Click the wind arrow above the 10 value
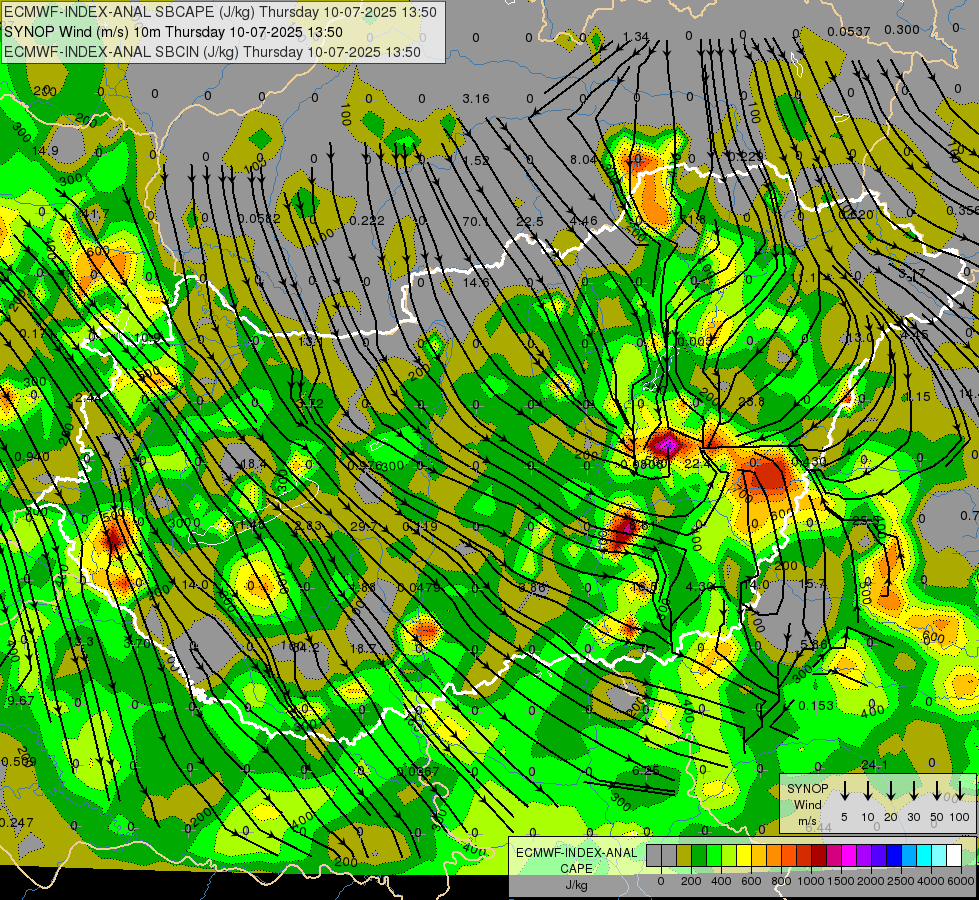The height and width of the screenshot is (900, 979). [868, 791]
